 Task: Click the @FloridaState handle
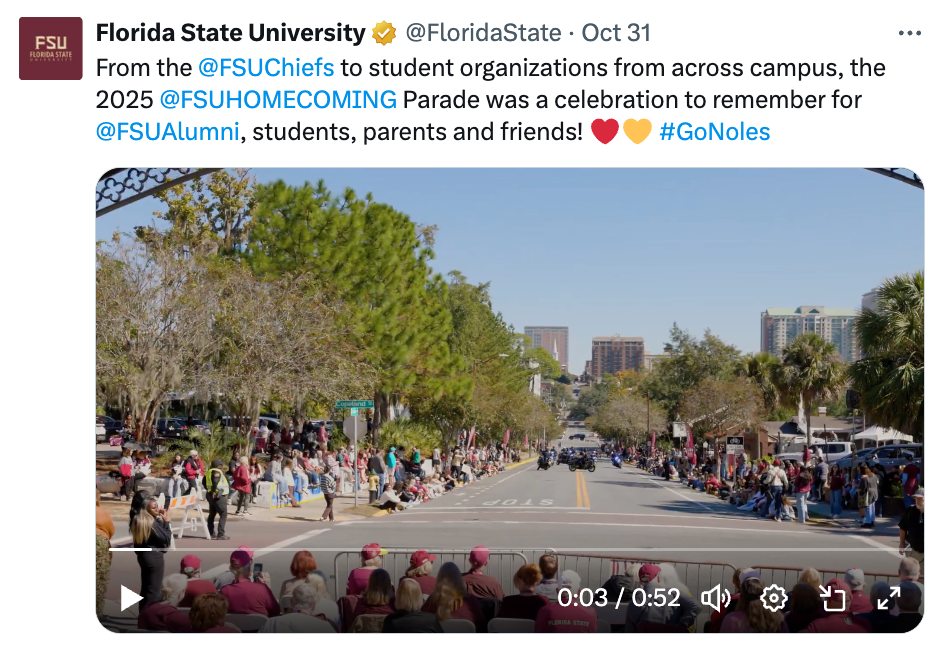pyautogui.click(x=483, y=33)
